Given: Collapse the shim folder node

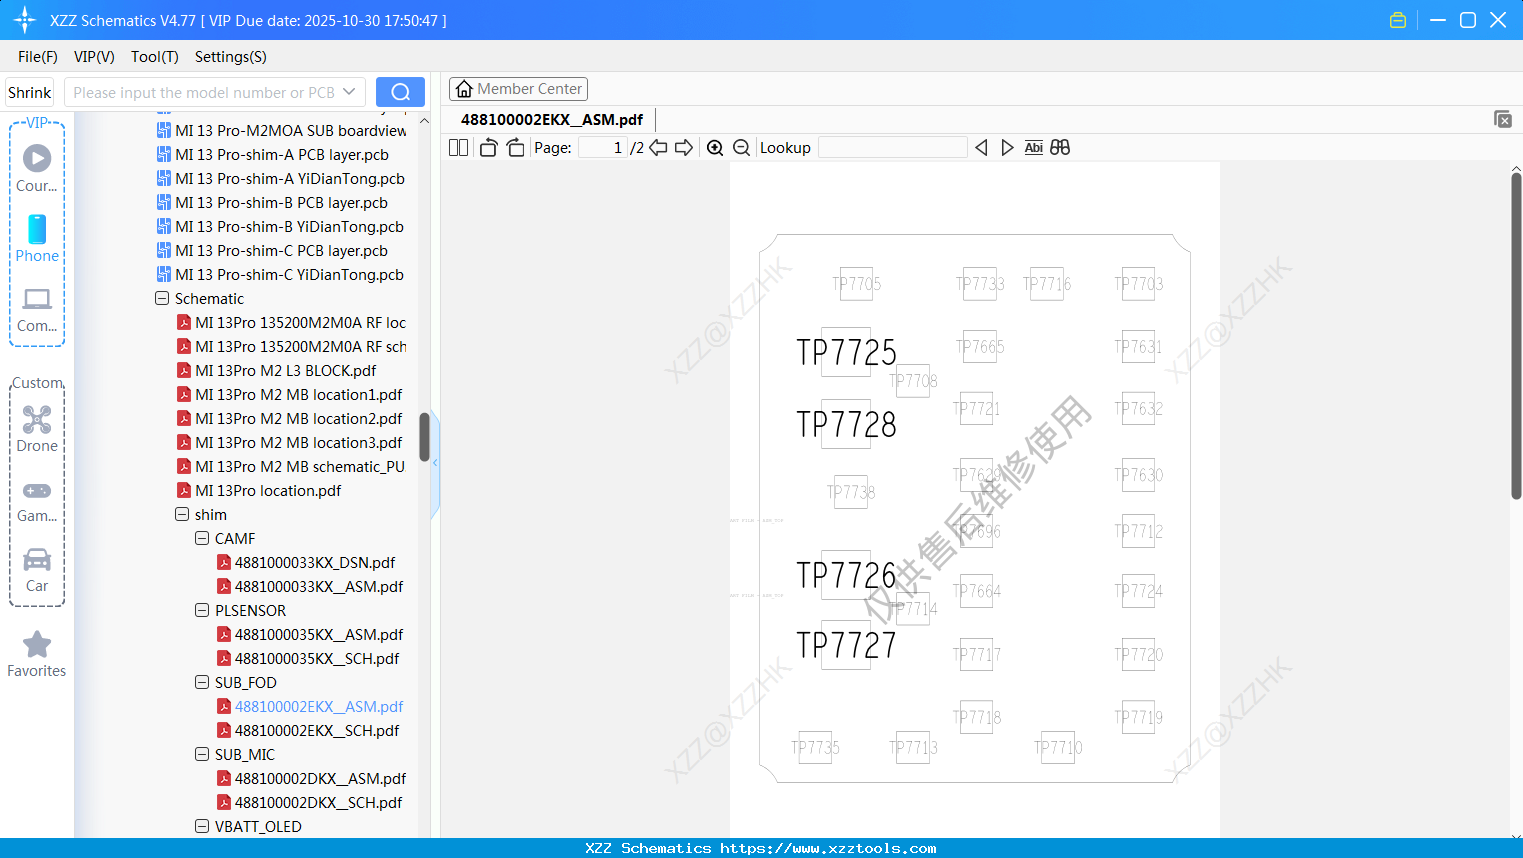Looking at the screenshot, I should click(x=182, y=515).
